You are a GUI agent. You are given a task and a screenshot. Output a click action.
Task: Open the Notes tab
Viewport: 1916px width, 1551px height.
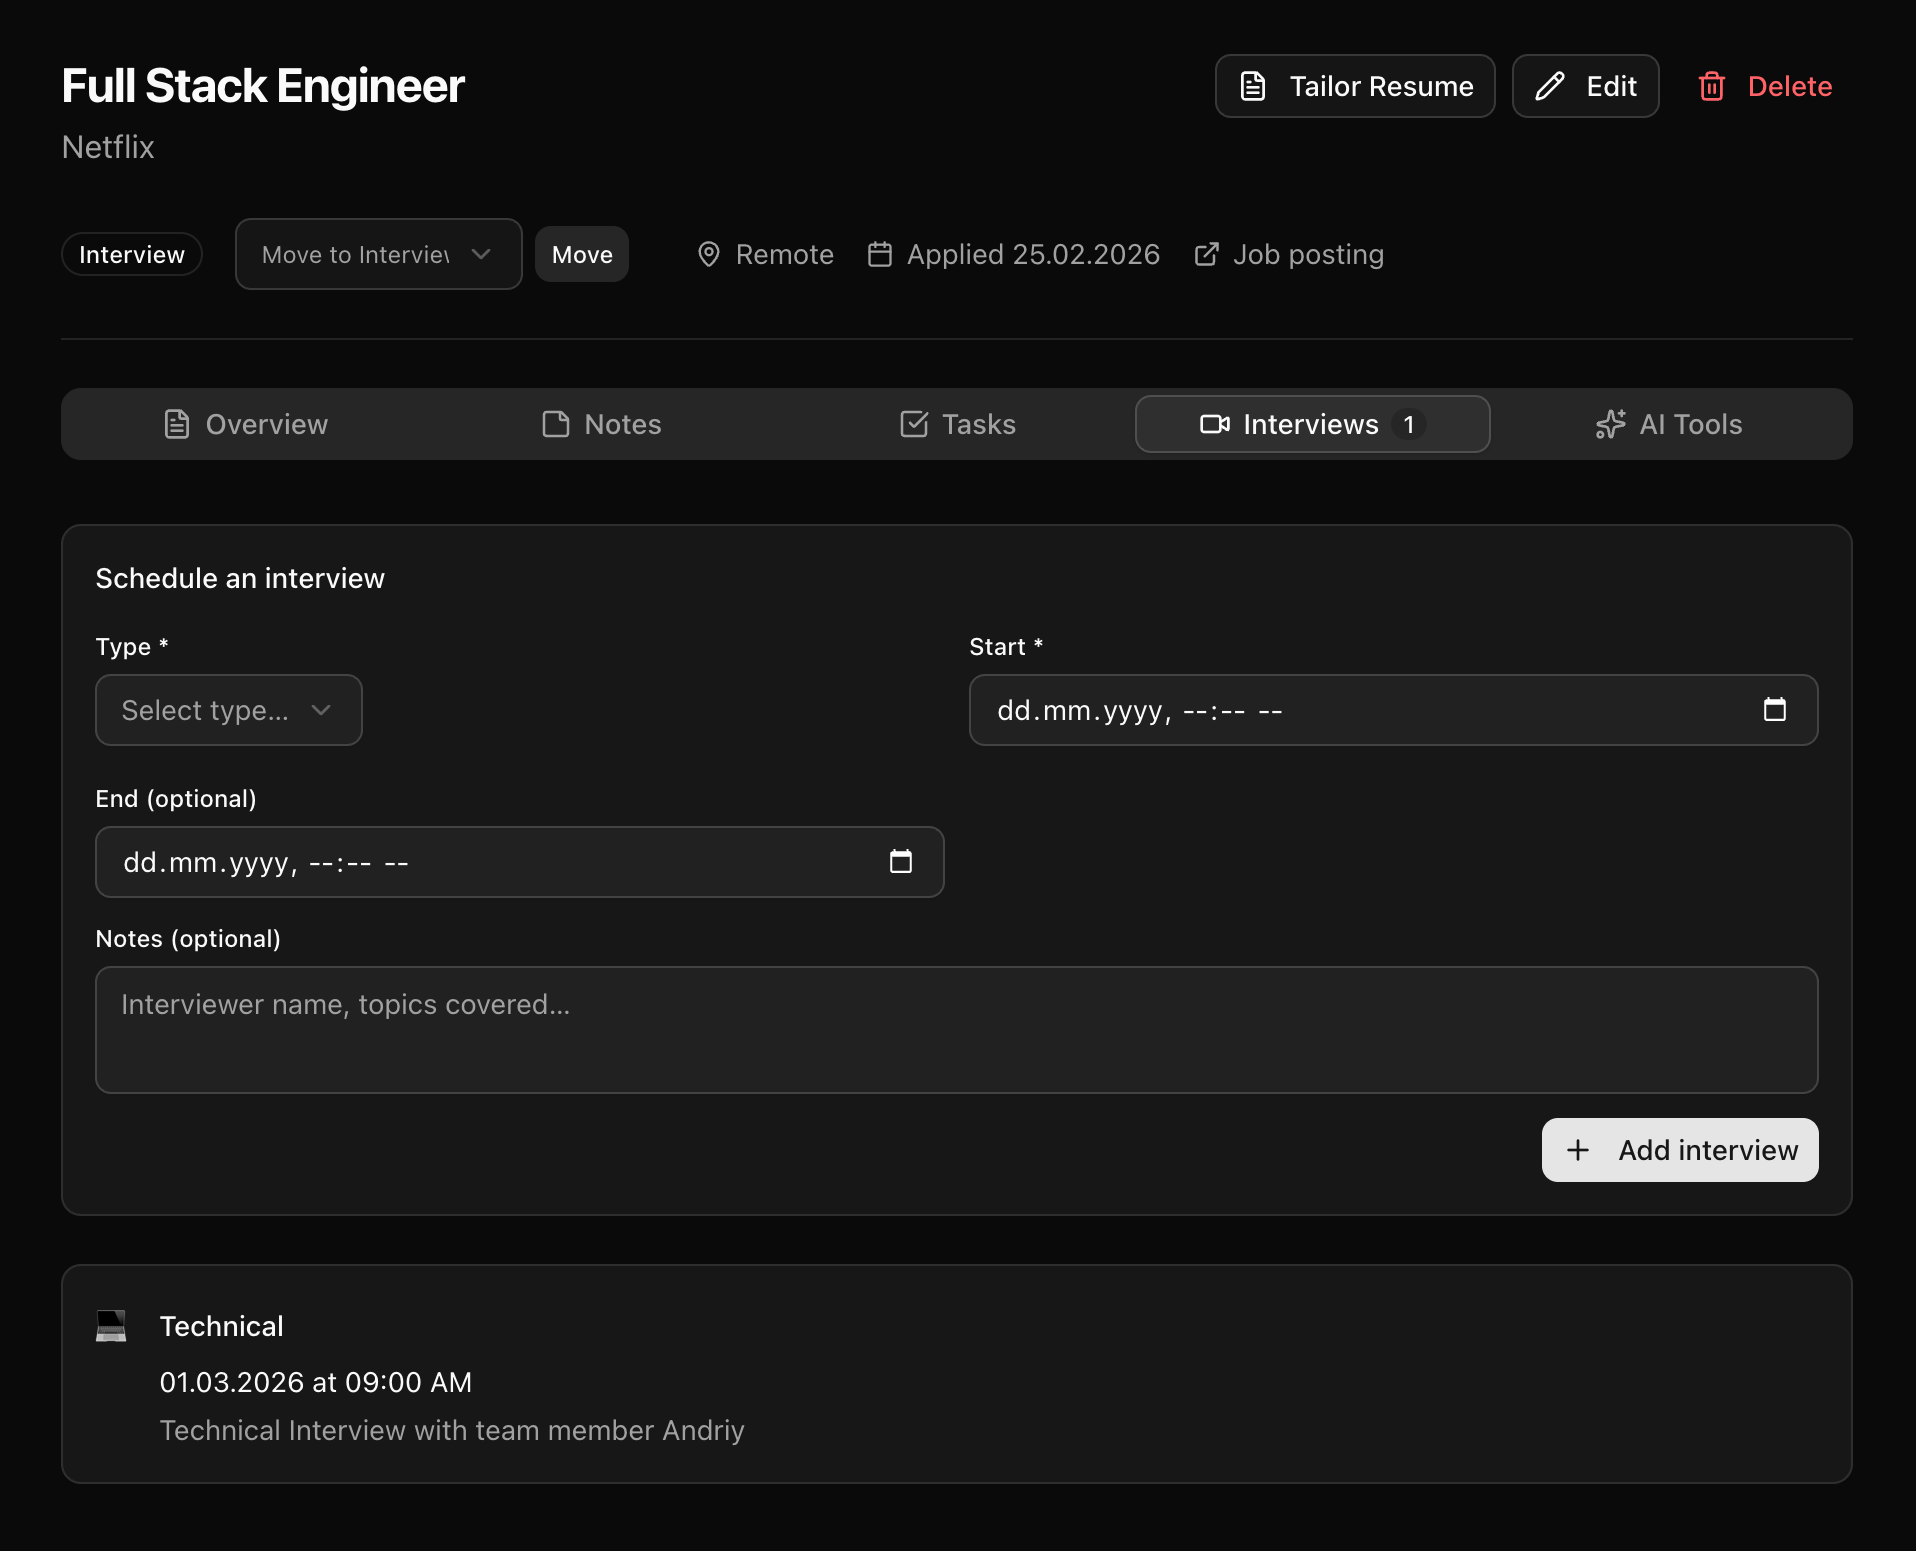pyautogui.click(x=602, y=425)
